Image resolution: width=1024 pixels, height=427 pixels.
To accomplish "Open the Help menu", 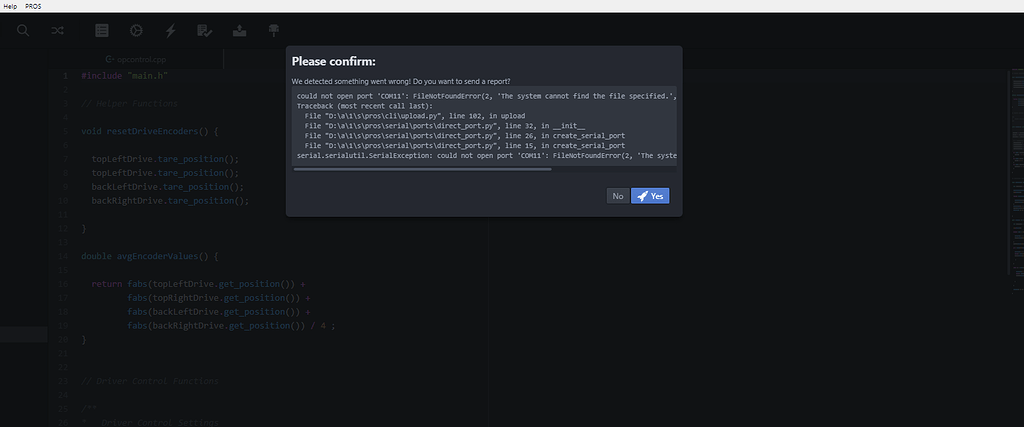I will pyautogui.click(x=11, y=6).
